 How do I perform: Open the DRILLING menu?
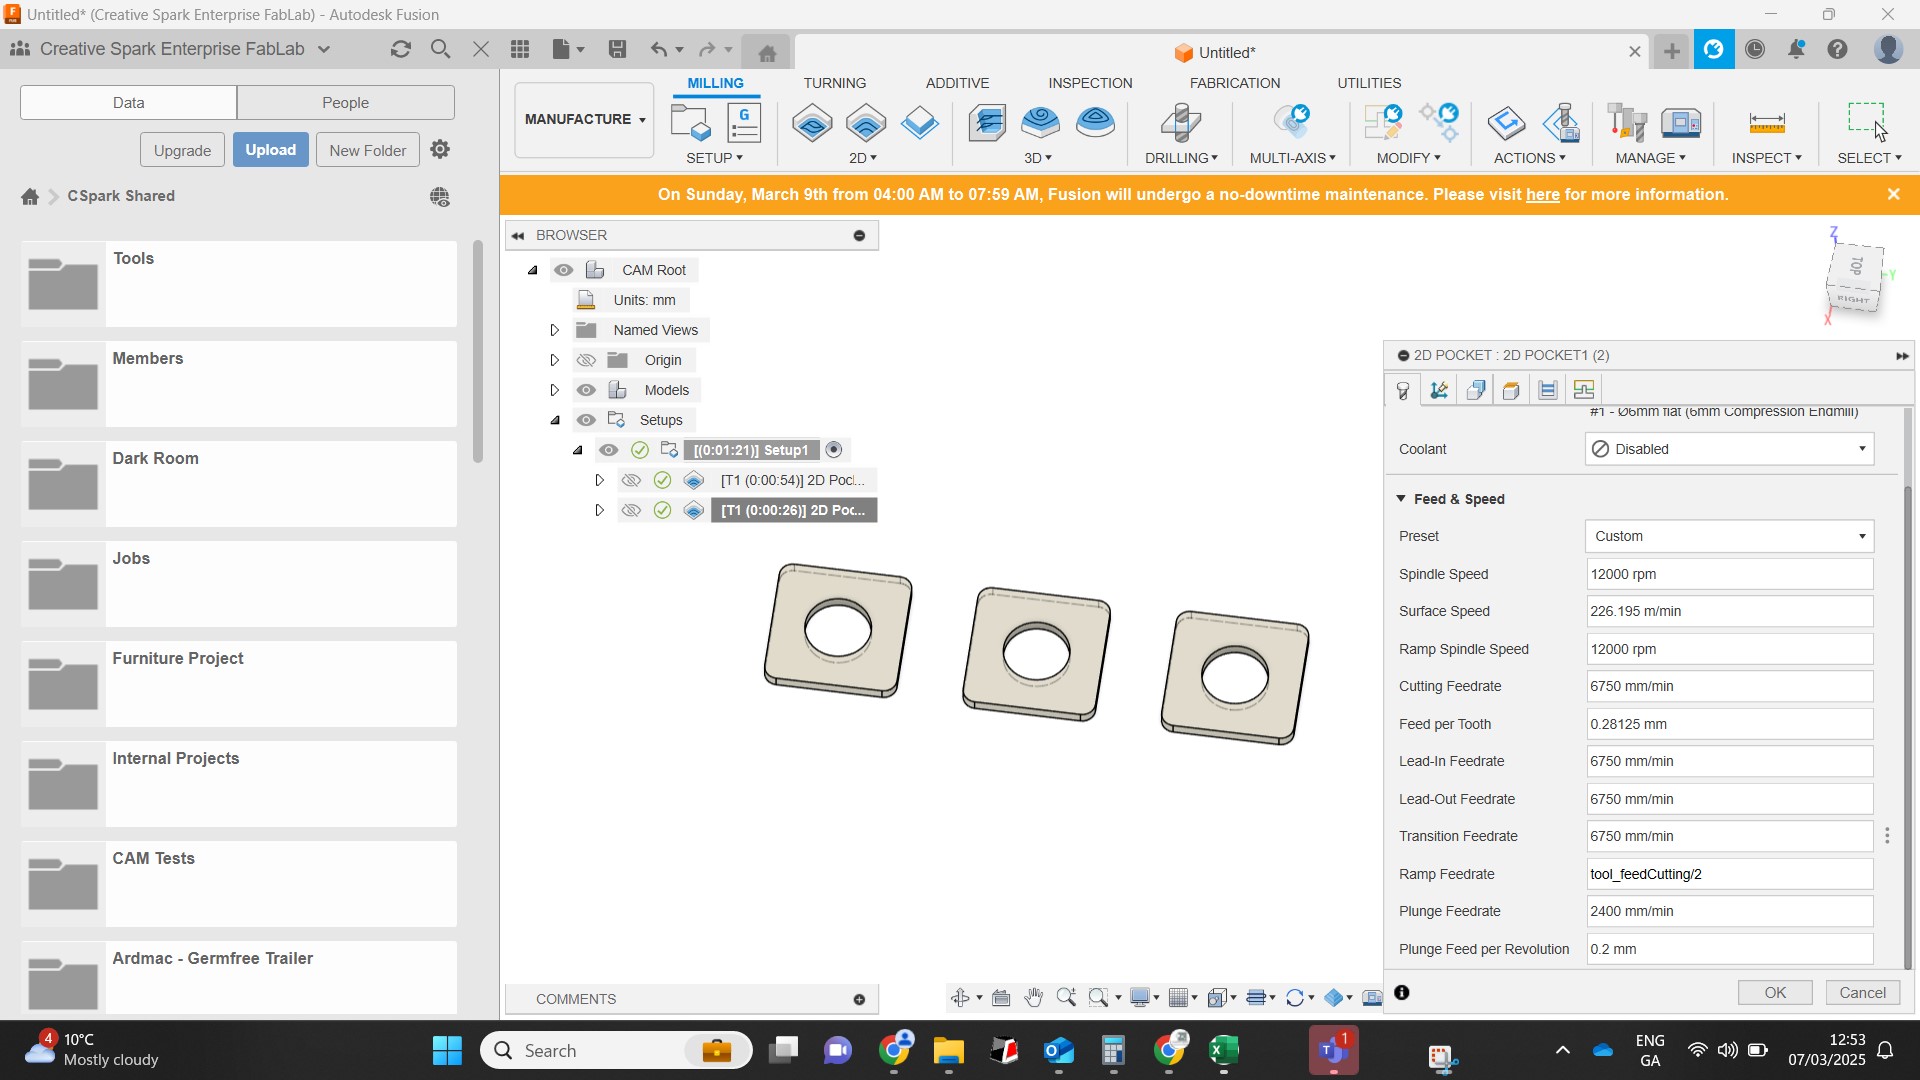1181,158
